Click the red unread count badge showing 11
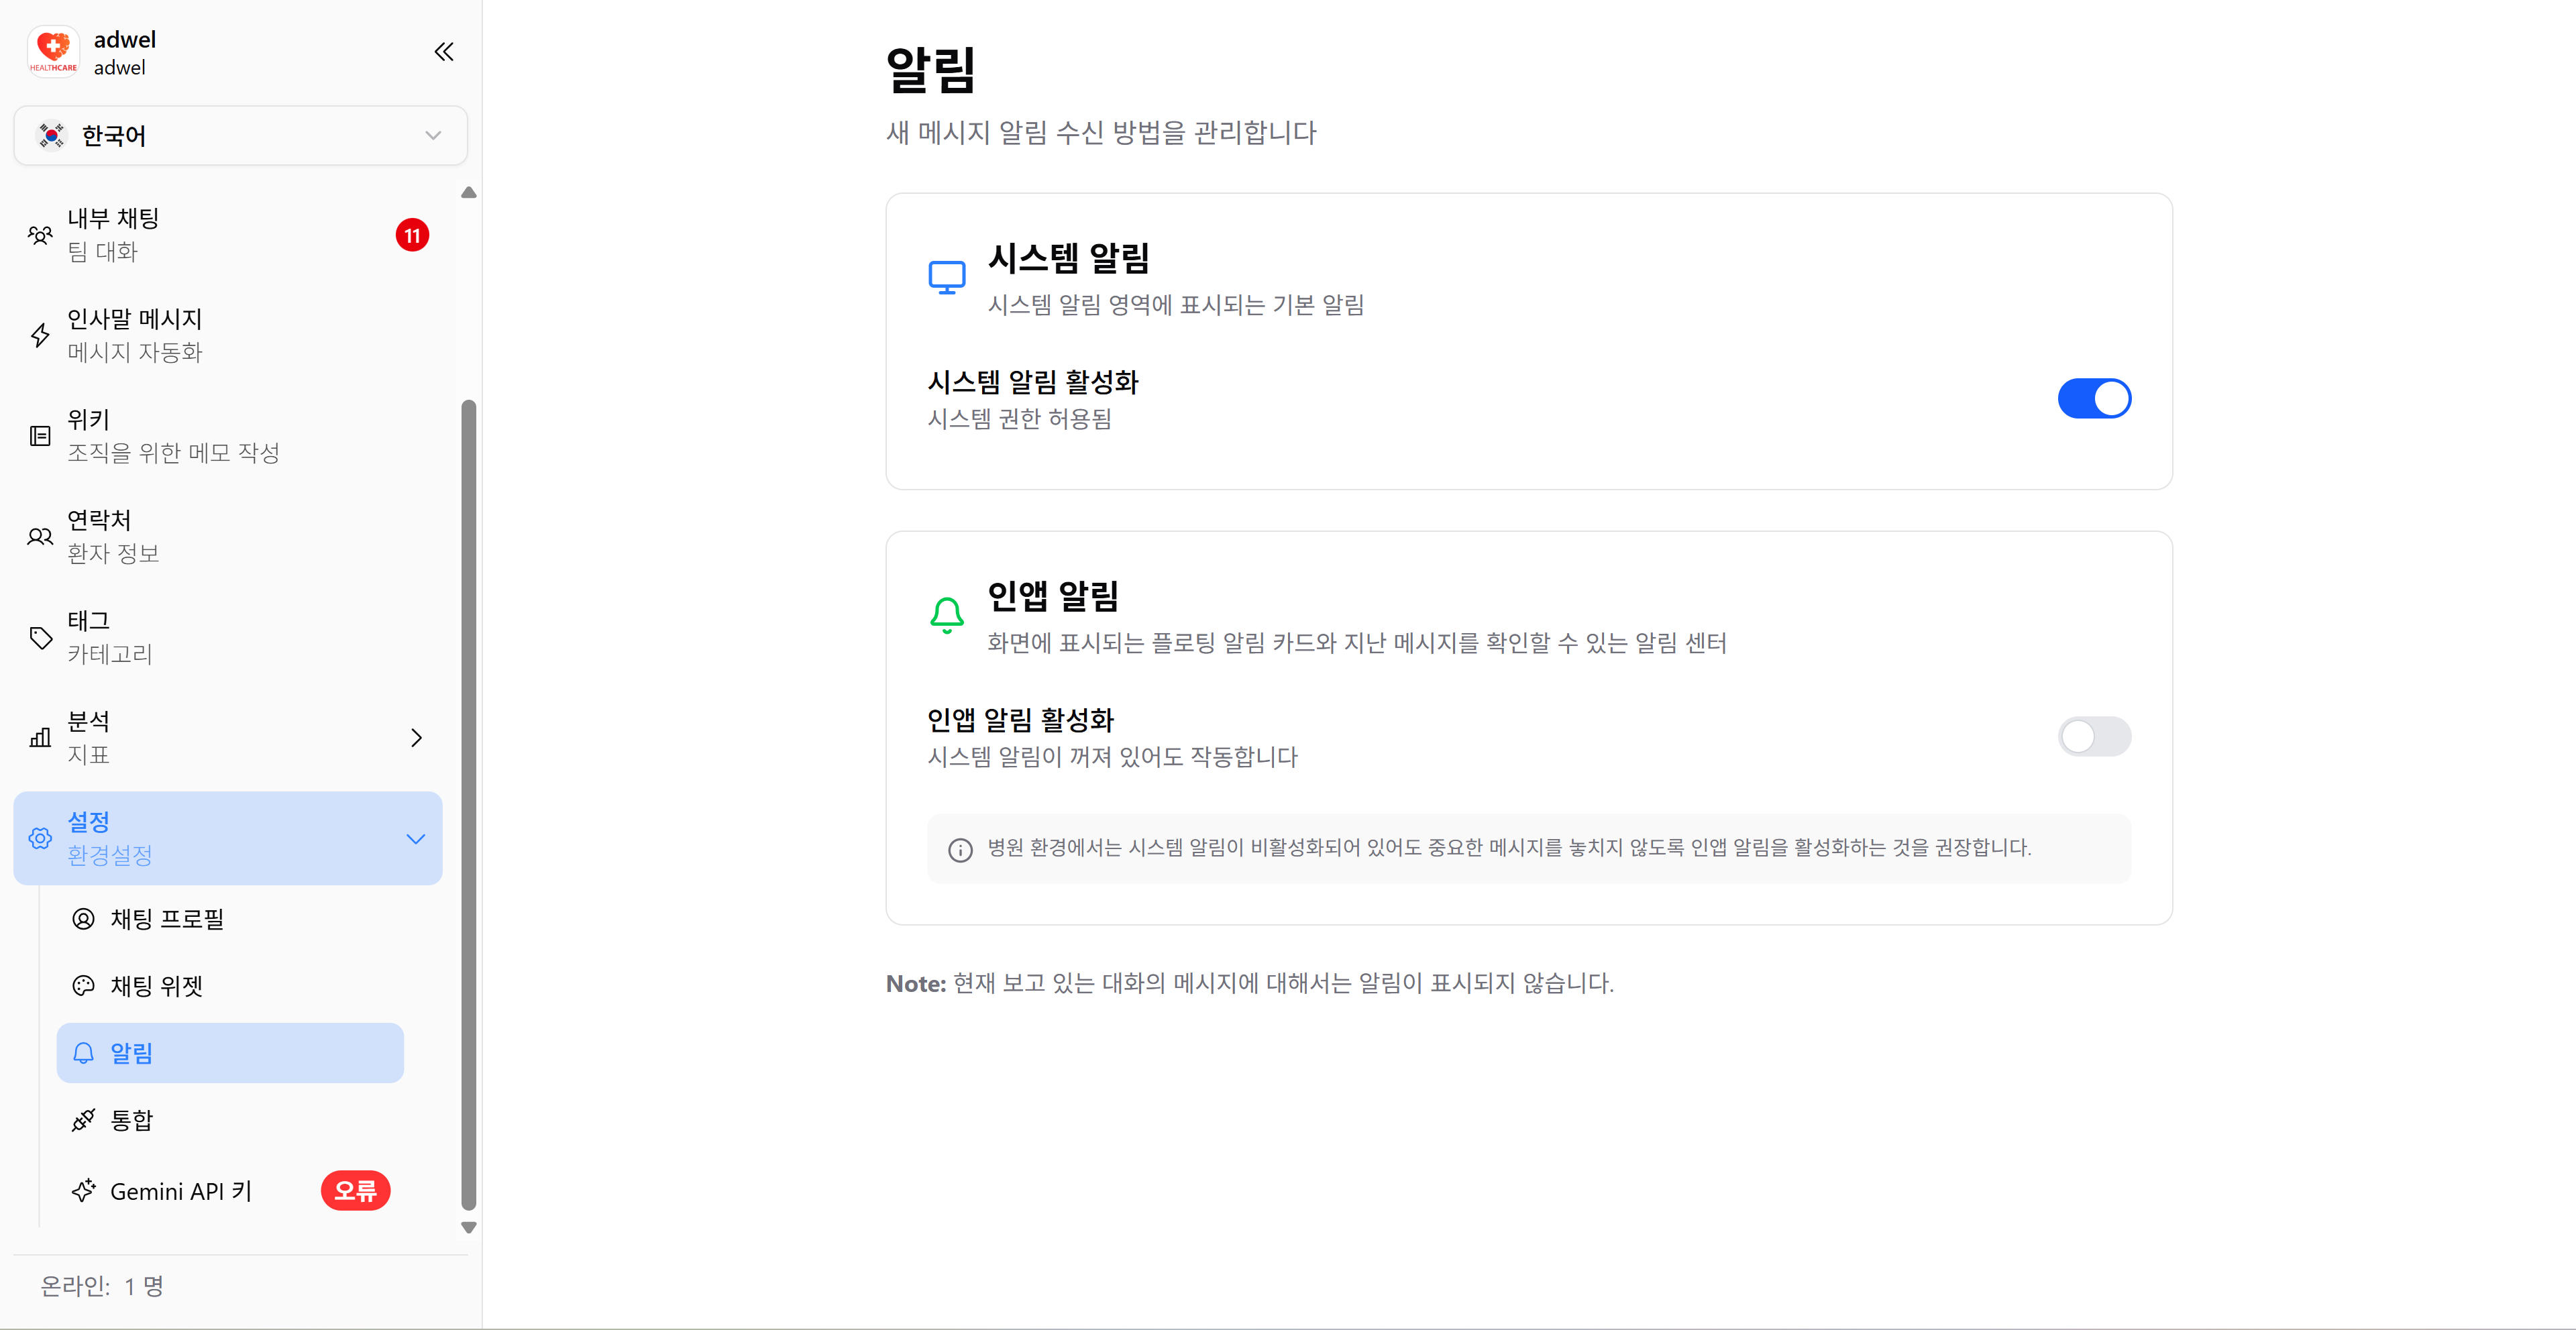The width and height of the screenshot is (2576, 1330). 413,234
